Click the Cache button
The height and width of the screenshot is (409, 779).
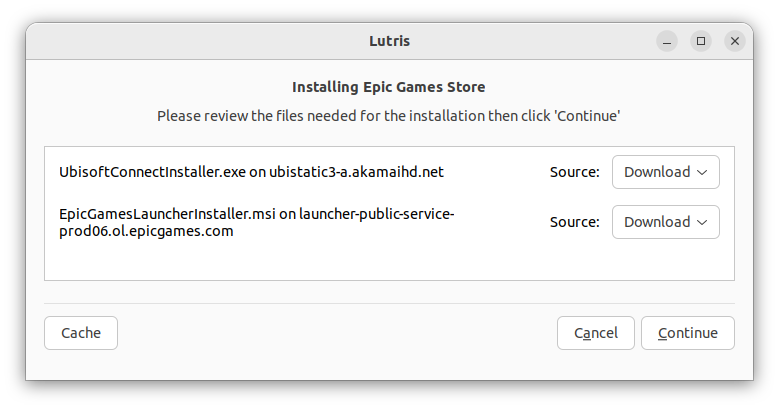click(x=81, y=333)
